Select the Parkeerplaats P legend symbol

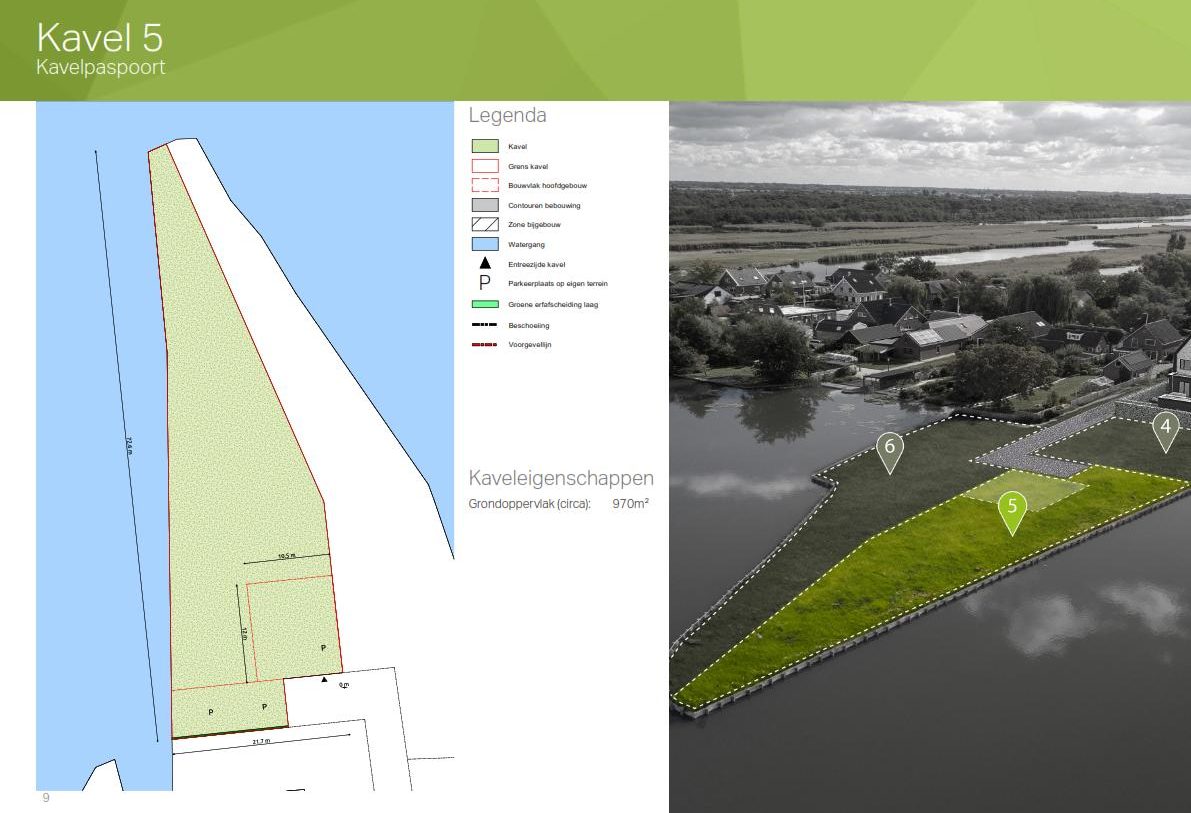483,284
